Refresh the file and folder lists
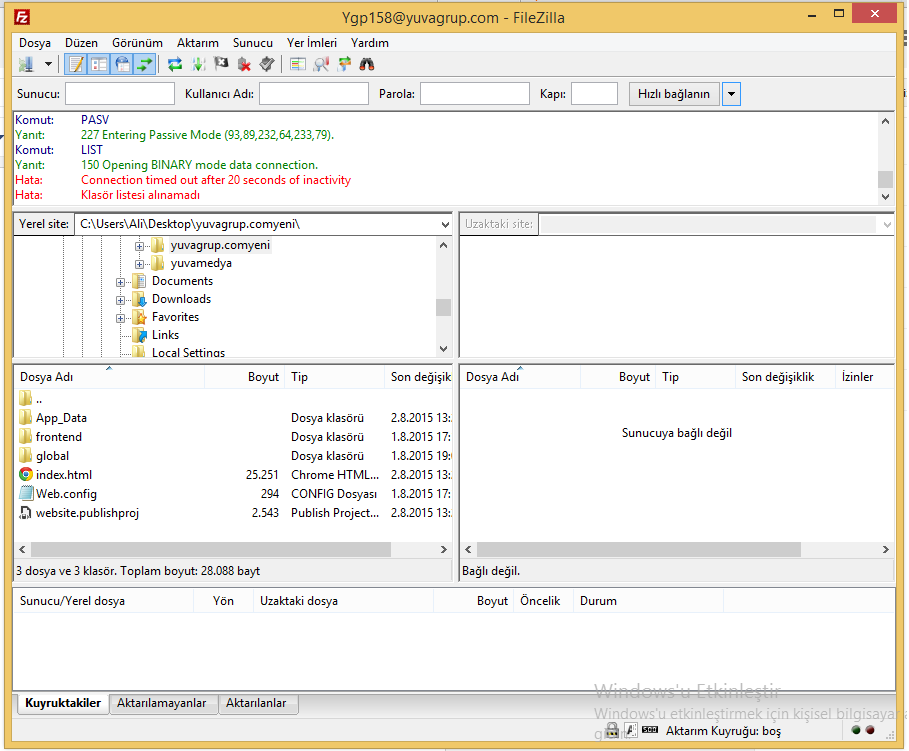Screen dimensions: 909x751 174,64
